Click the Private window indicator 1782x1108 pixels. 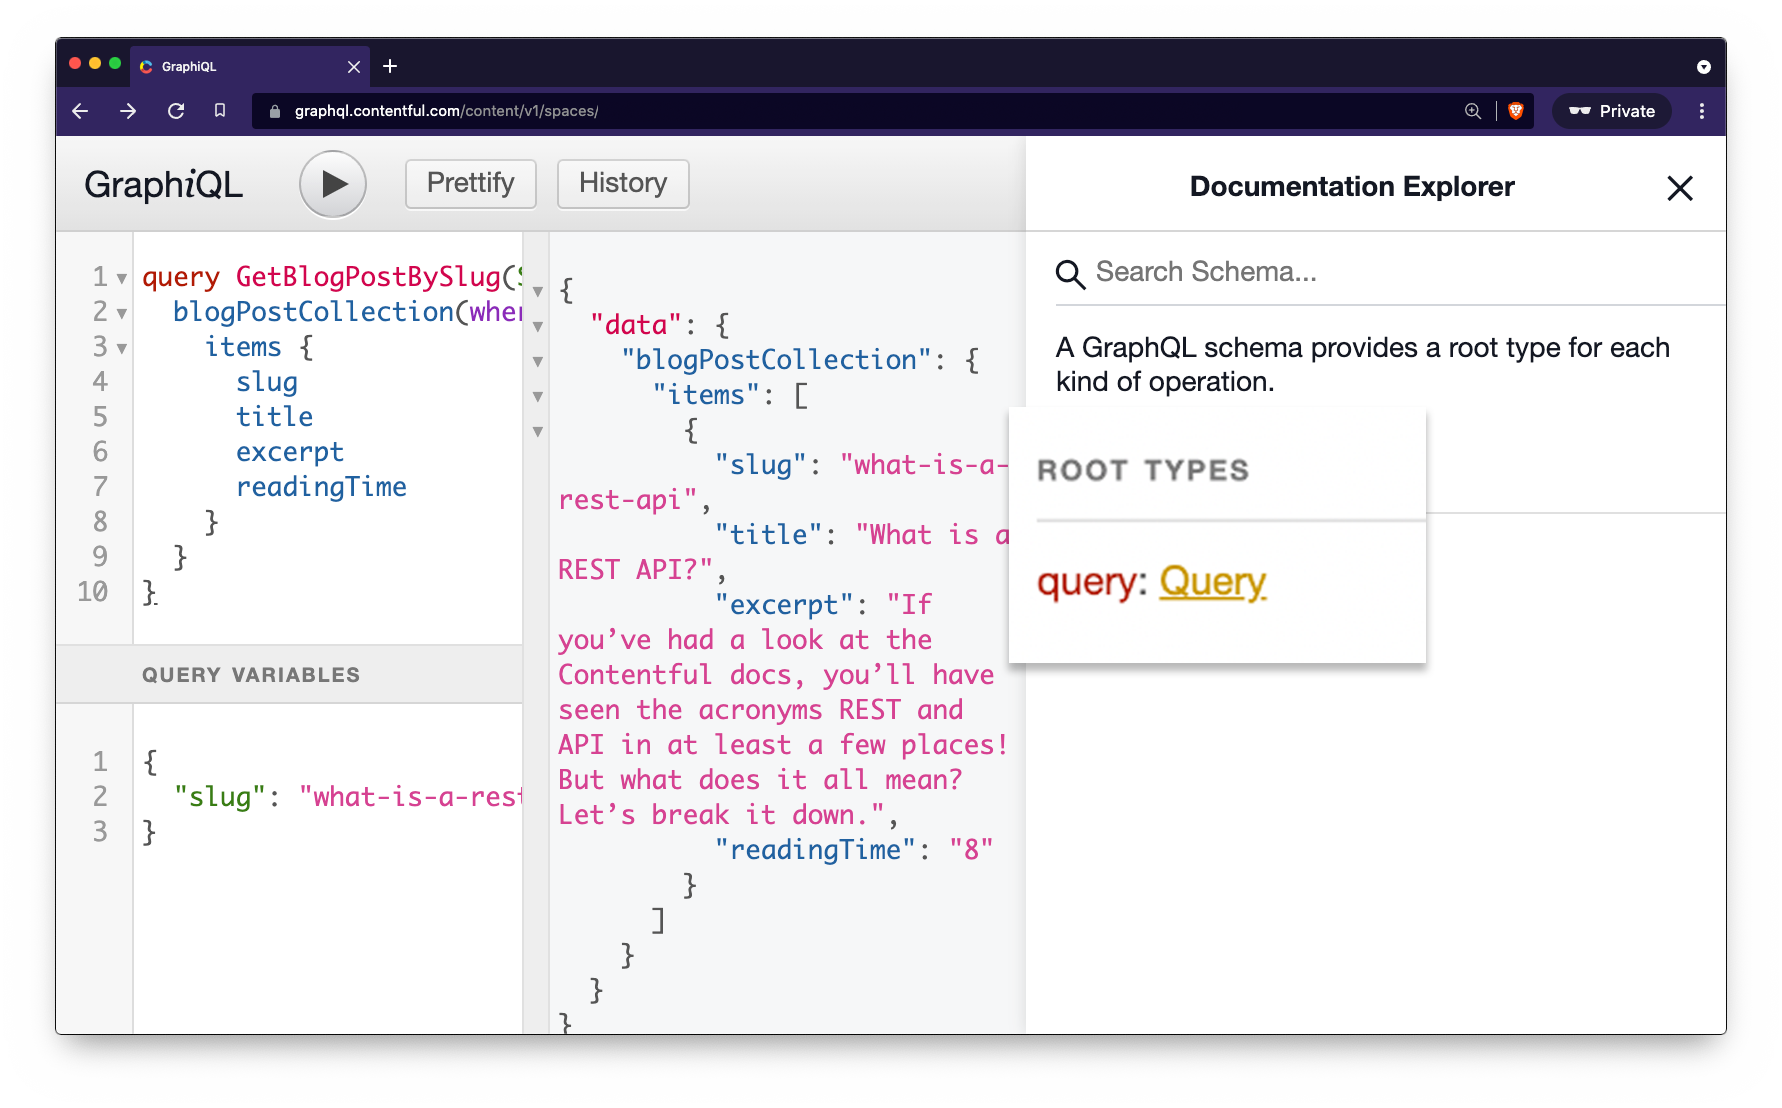pos(1611,111)
